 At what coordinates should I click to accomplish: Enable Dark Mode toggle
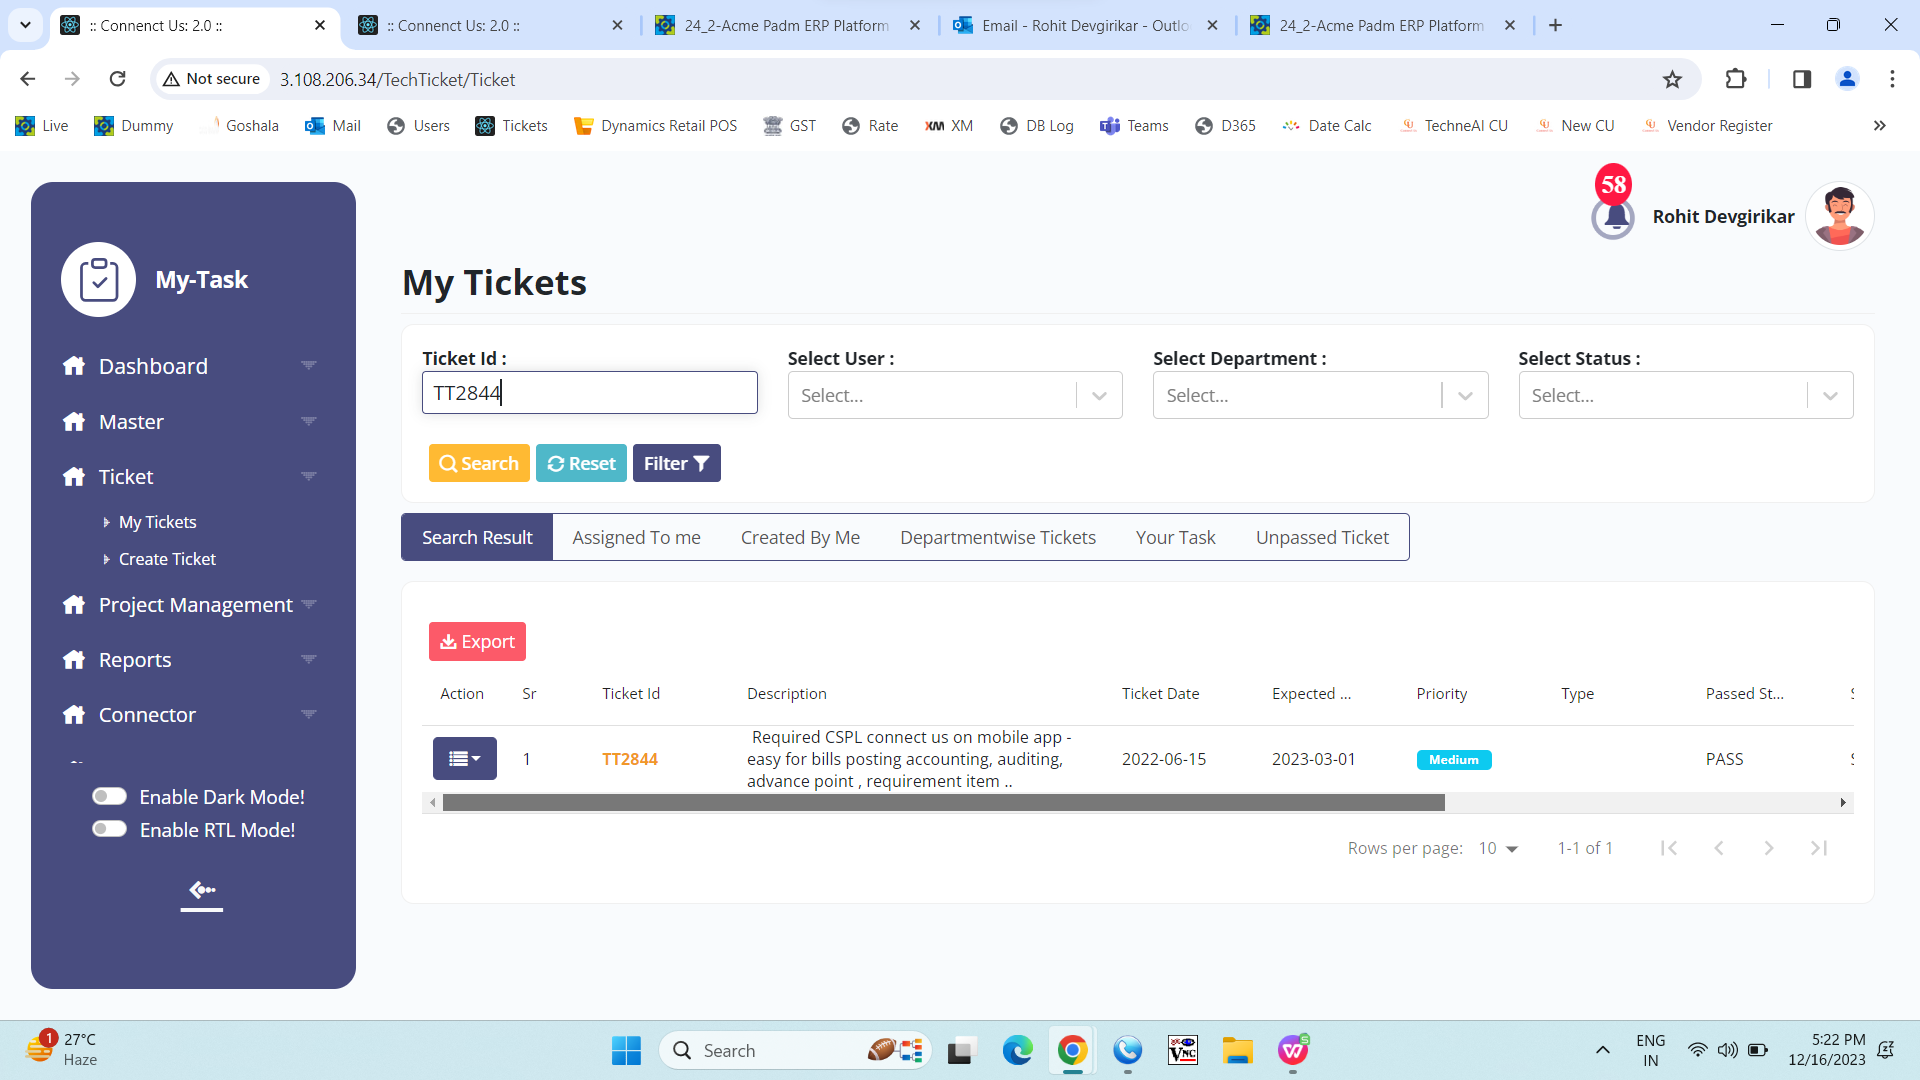[109, 796]
